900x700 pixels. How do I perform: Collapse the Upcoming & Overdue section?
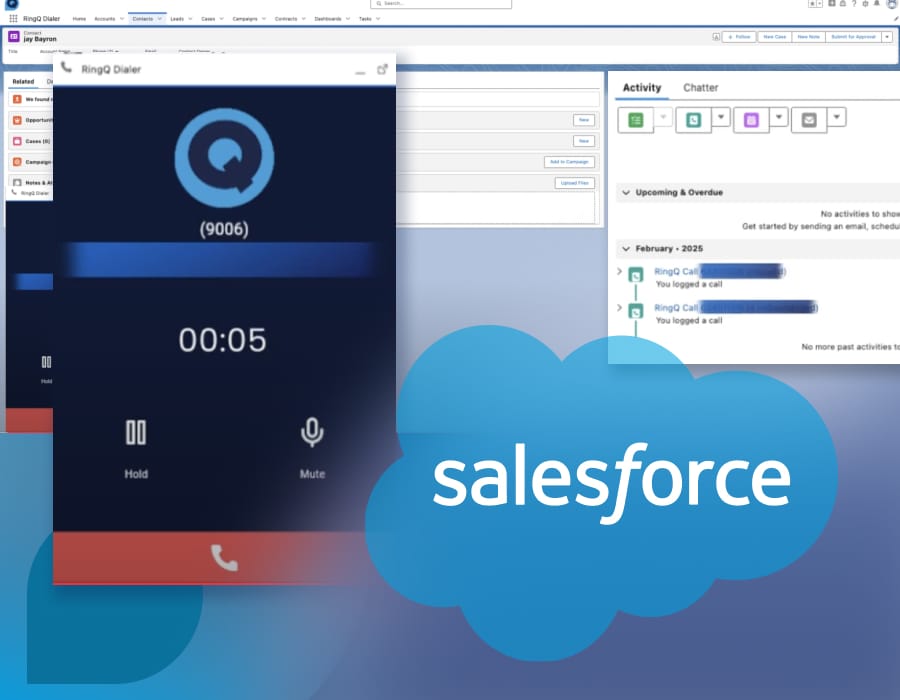625,192
